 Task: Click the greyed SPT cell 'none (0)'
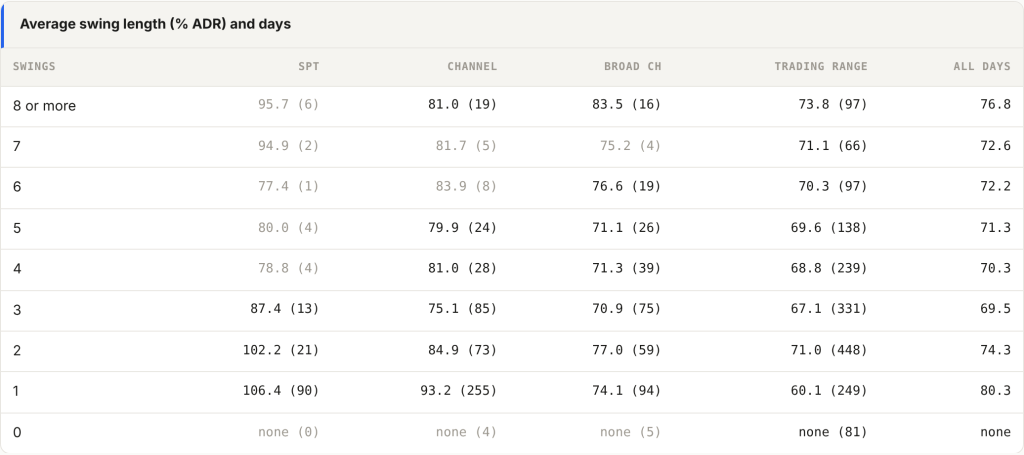tap(289, 432)
